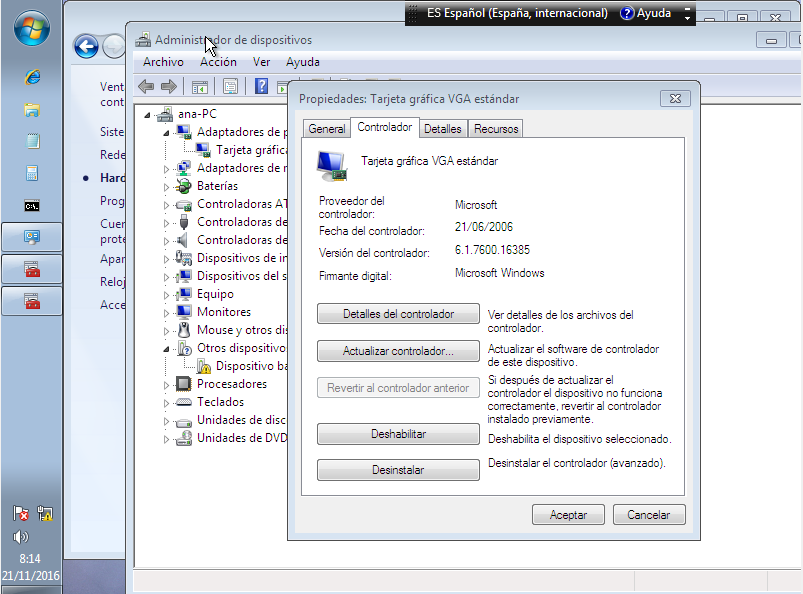Switch to the Recursos tab
The width and height of the screenshot is (803, 594).
pyautogui.click(x=496, y=129)
